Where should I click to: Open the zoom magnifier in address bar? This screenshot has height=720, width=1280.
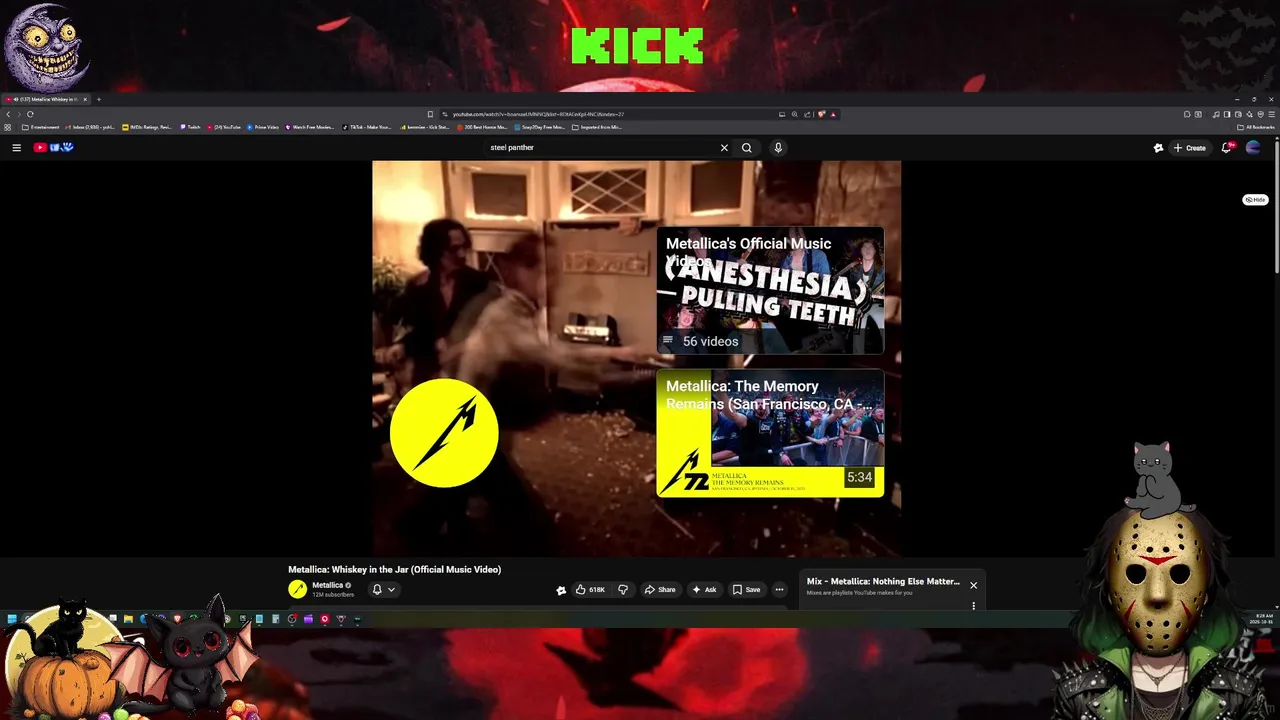795,114
